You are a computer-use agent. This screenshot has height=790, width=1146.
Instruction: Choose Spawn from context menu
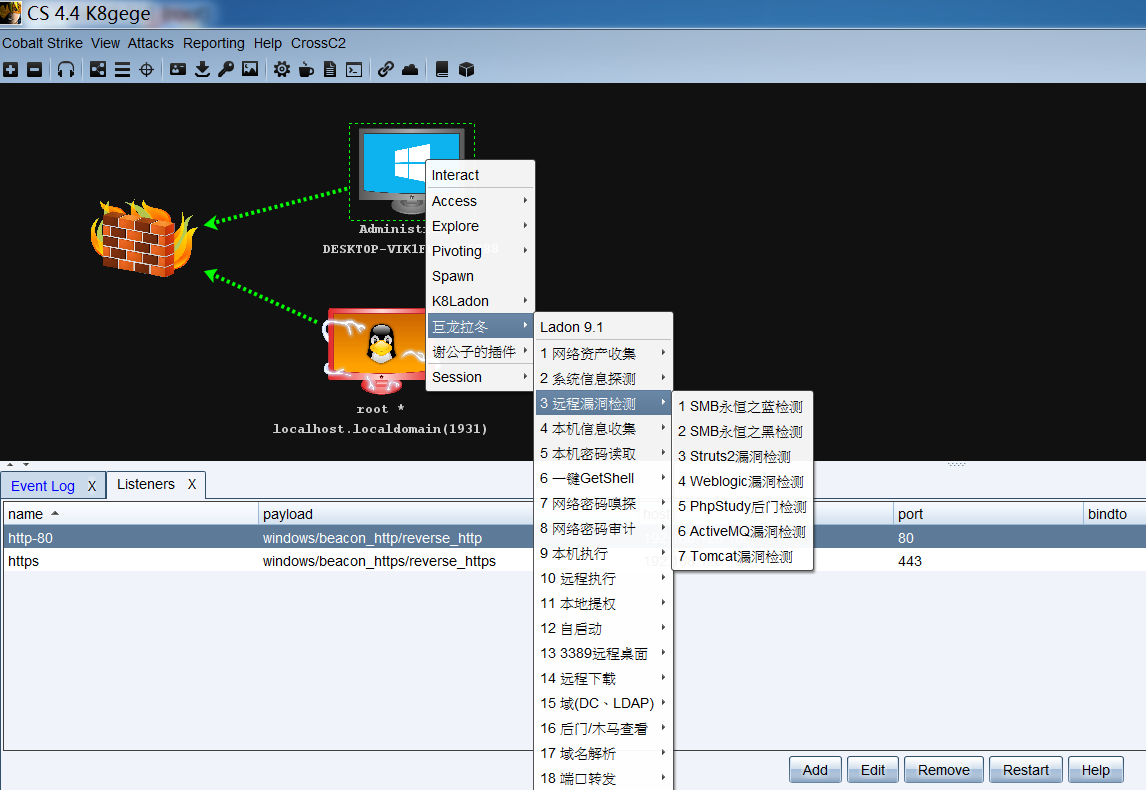pos(480,276)
